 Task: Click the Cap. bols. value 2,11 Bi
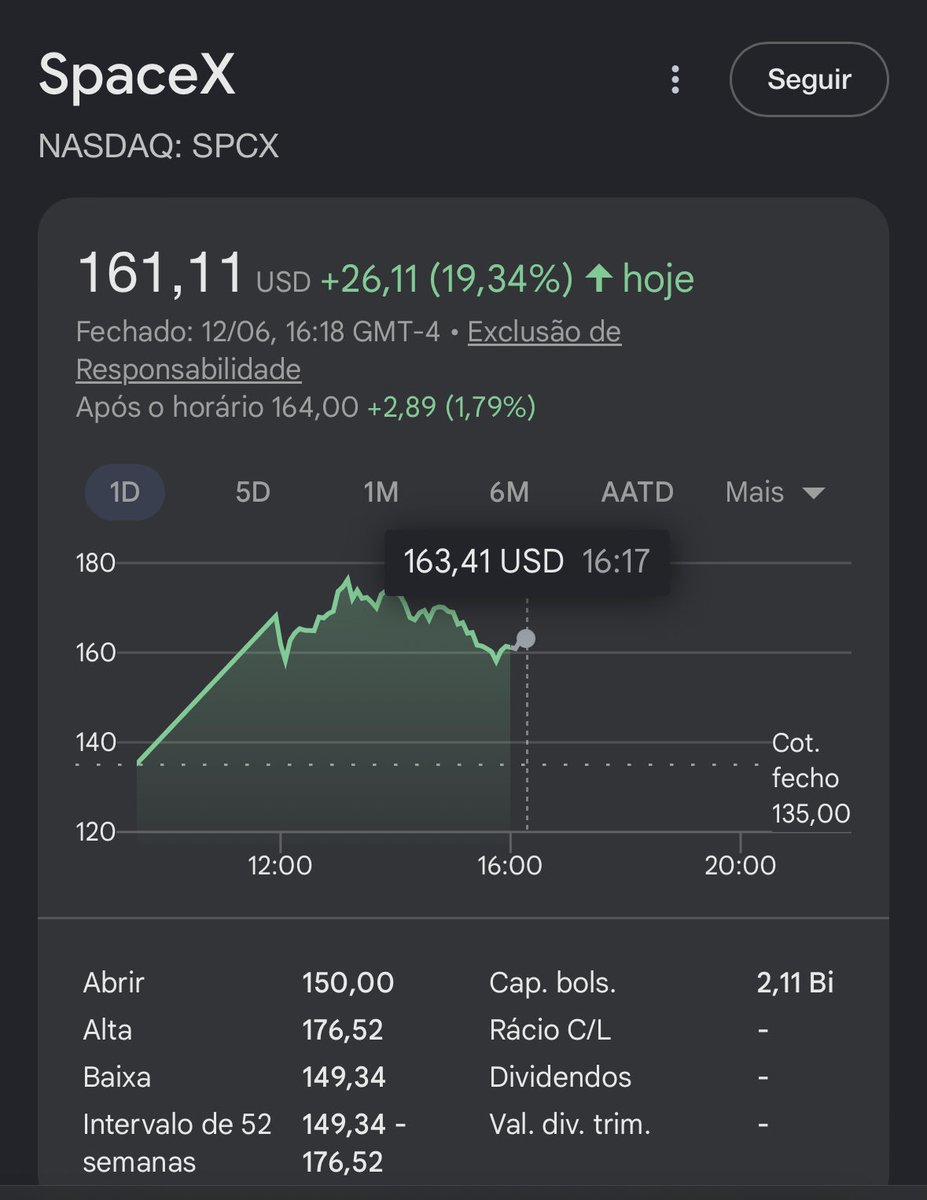click(796, 983)
